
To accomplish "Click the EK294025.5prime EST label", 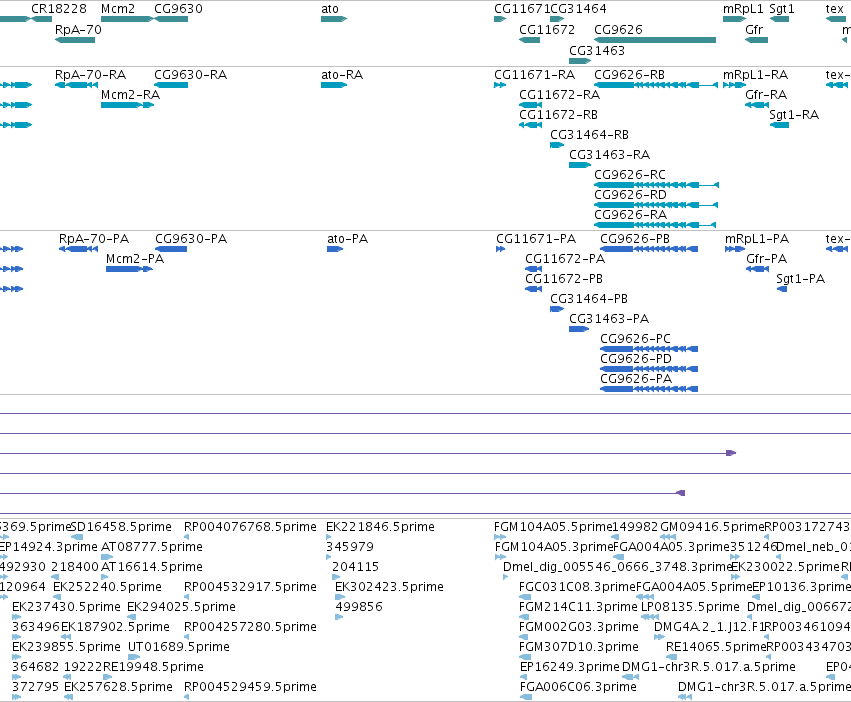I will click(181, 606).
